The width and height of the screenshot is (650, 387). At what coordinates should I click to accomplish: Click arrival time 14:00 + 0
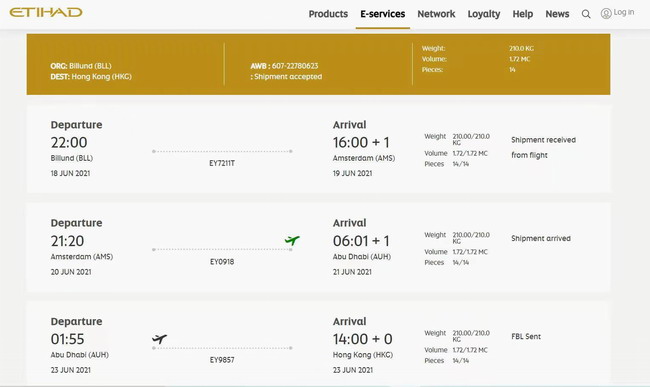(x=362, y=339)
